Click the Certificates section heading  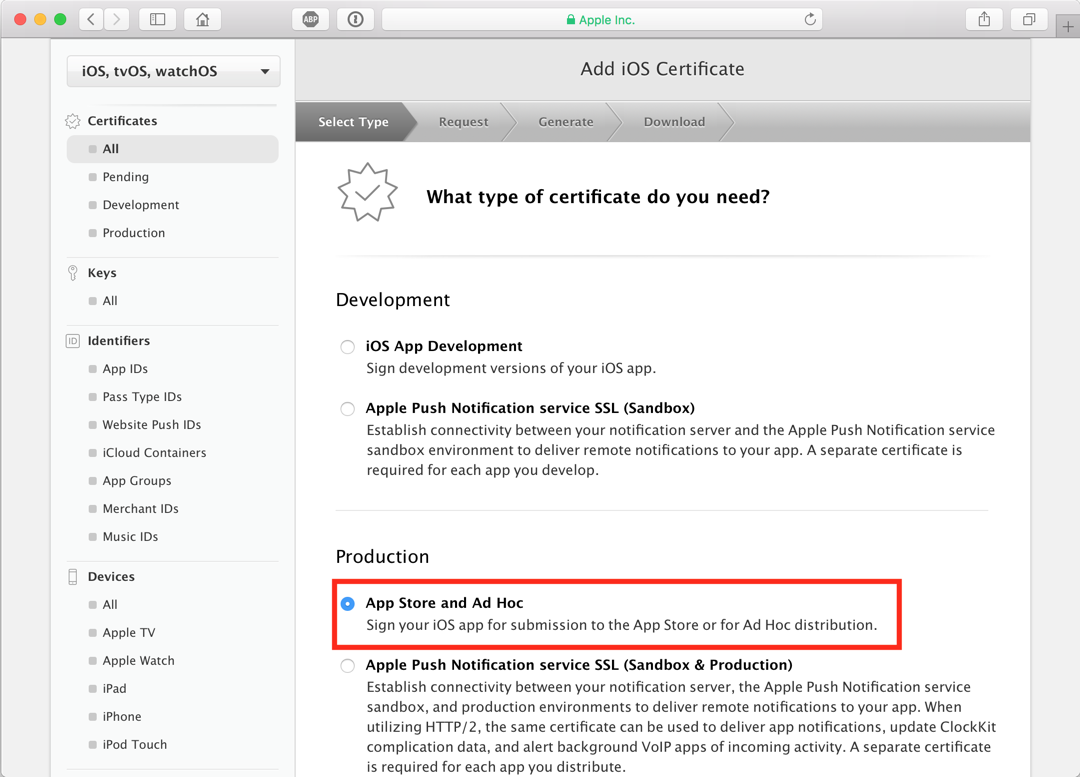point(122,121)
